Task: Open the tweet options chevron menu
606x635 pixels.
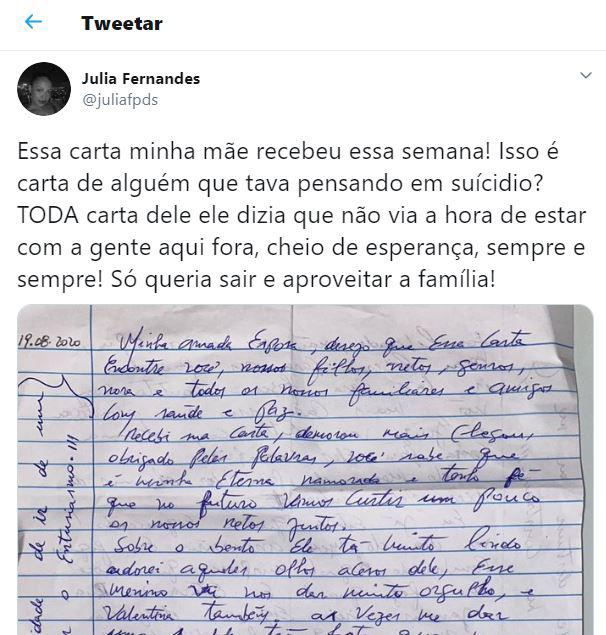Action: [x=586, y=77]
